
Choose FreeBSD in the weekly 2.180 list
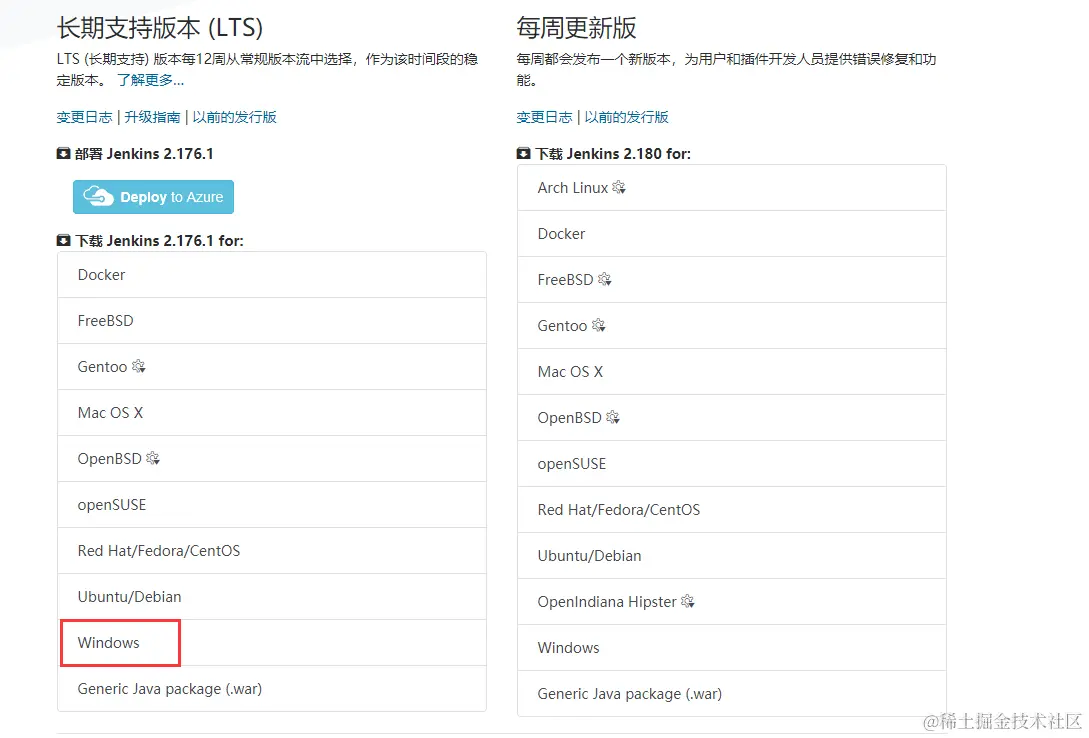point(731,280)
